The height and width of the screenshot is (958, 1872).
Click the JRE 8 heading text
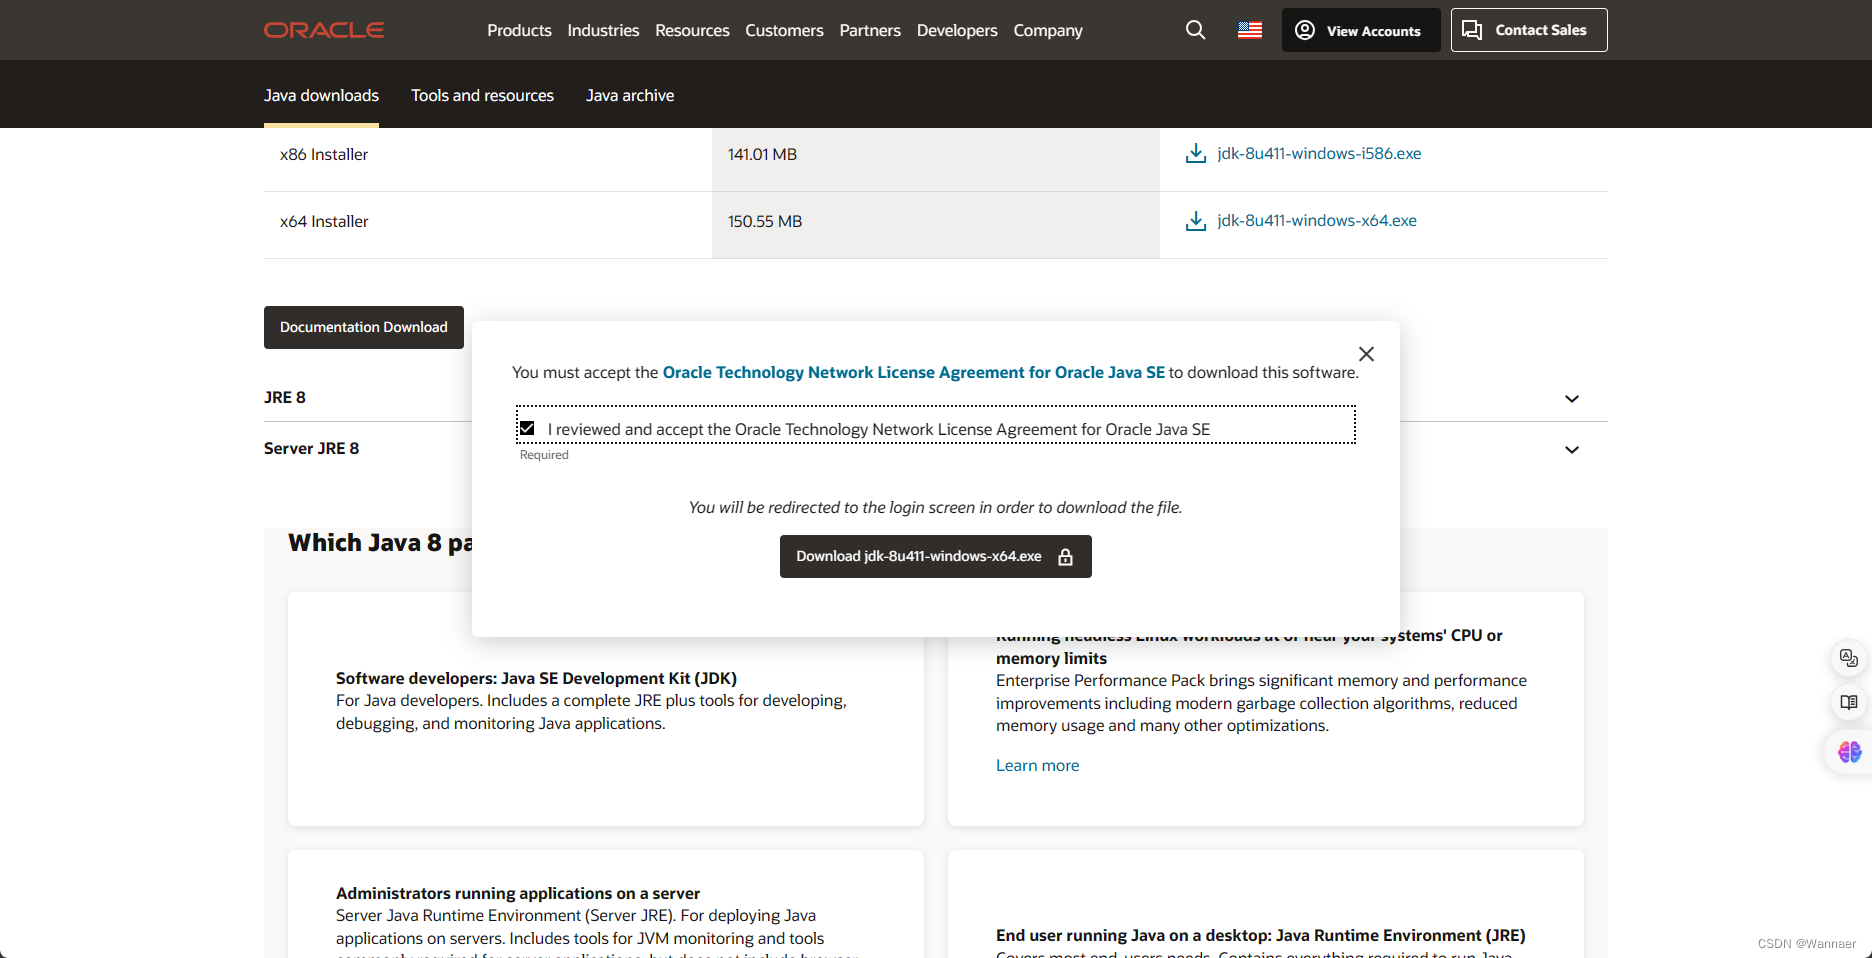pos(285,397)
